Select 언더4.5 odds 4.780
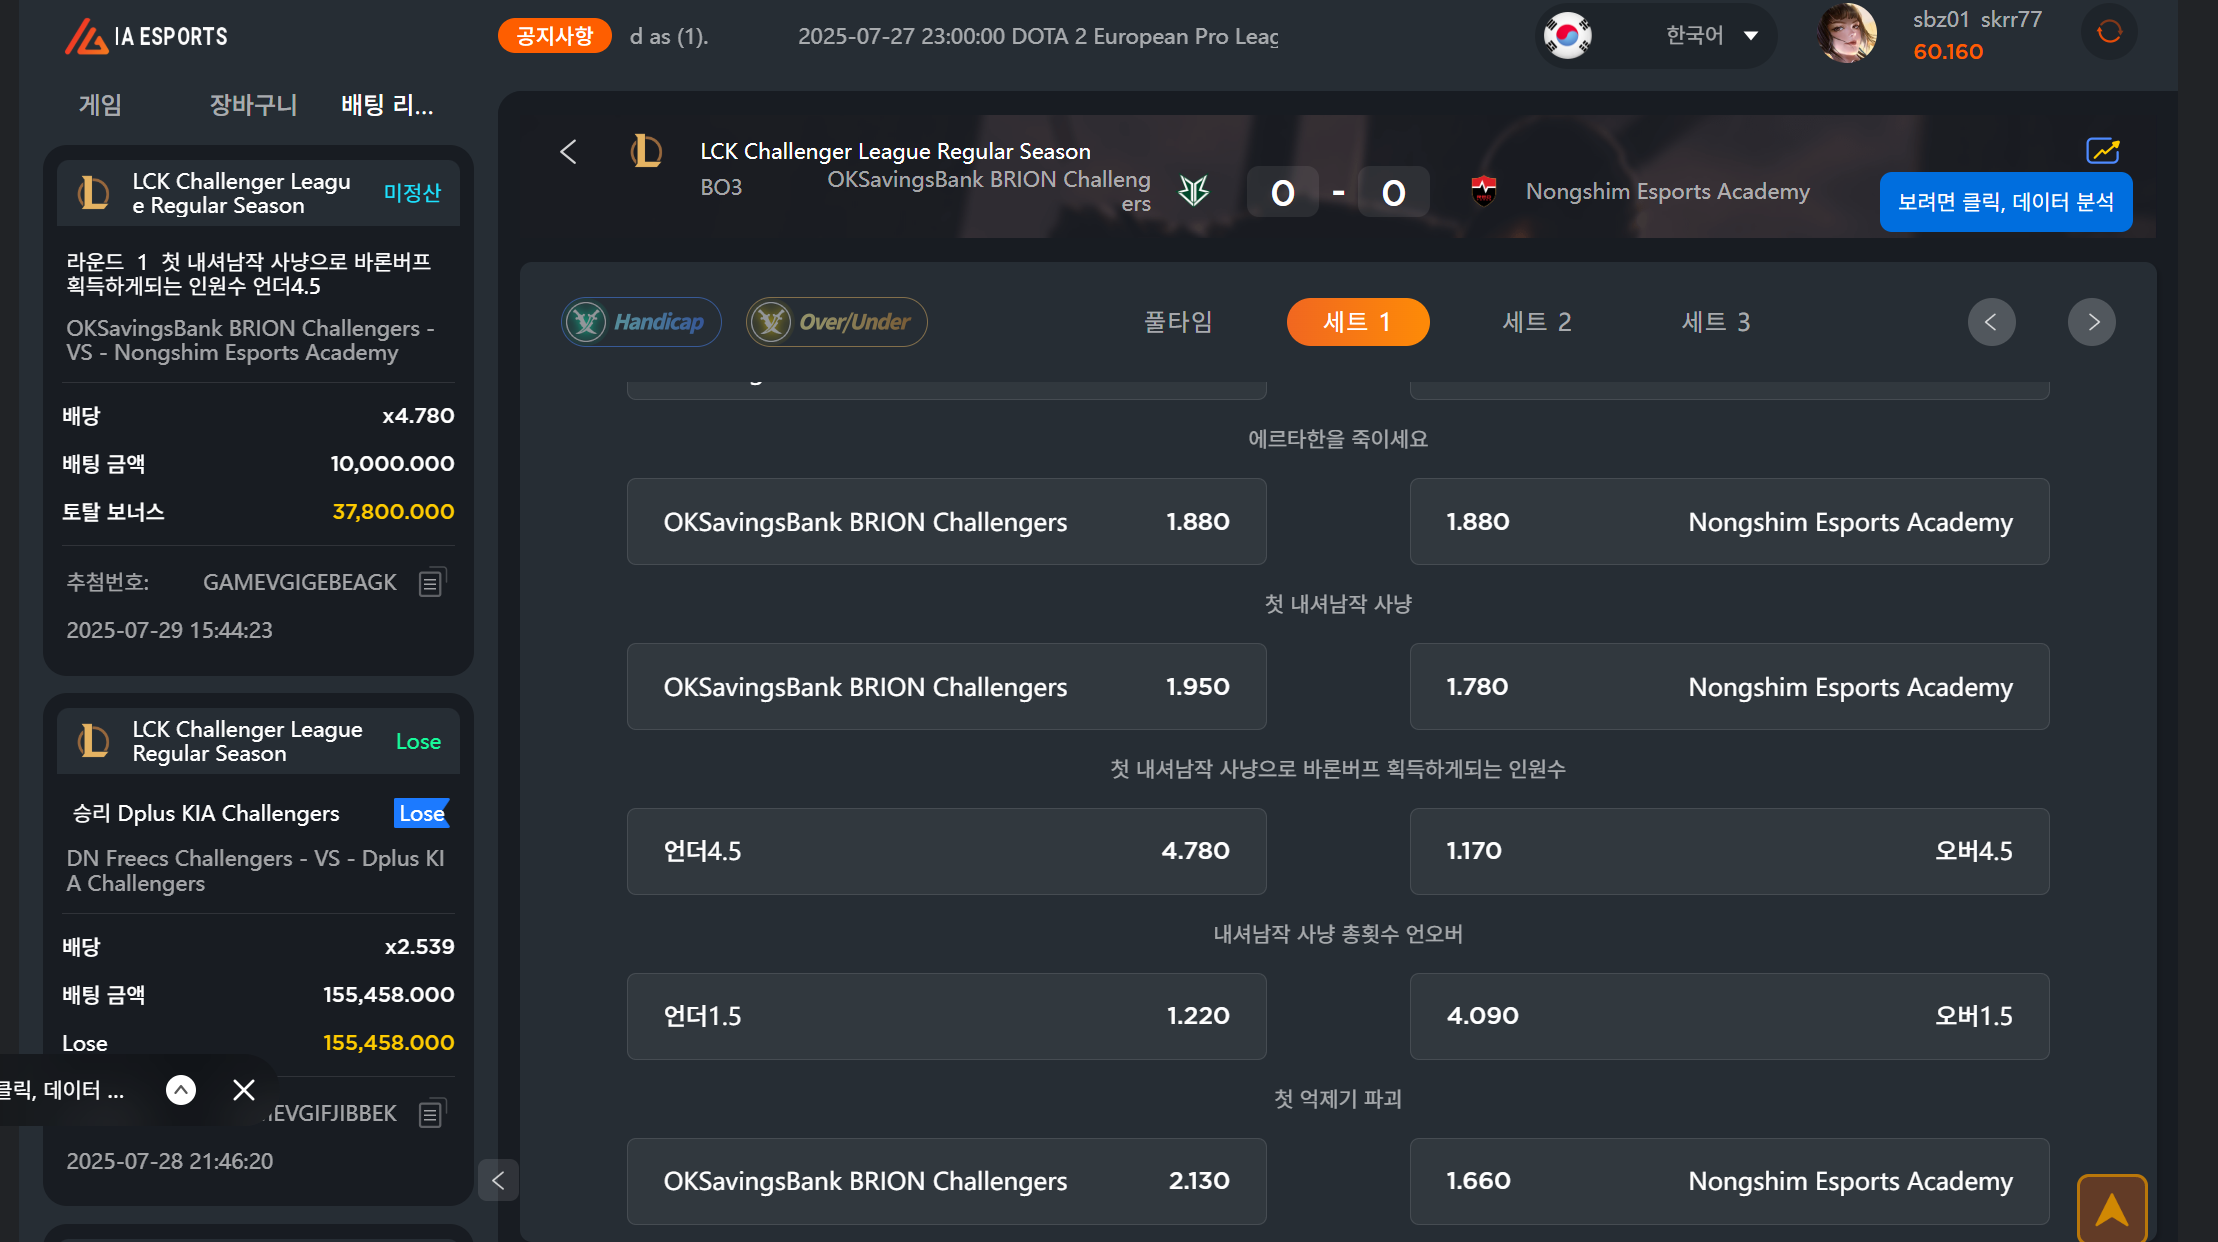 click(946, 851)
